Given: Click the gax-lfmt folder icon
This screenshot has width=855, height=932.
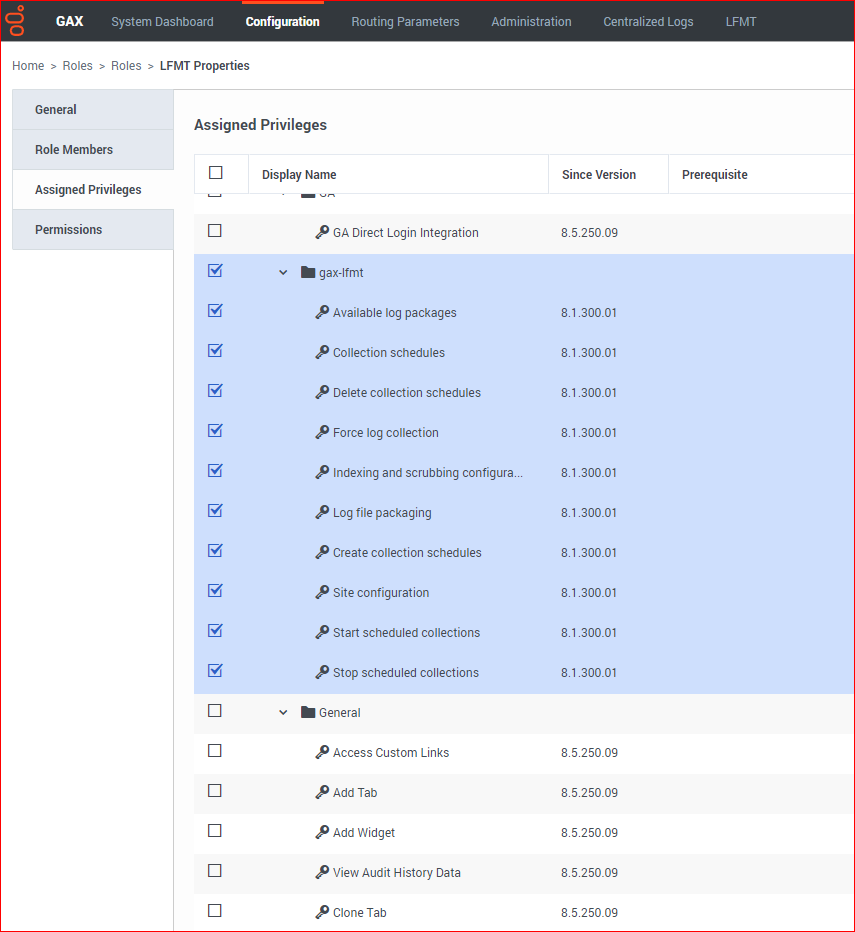Looking at the screenshot, I should tap(307, 271).
